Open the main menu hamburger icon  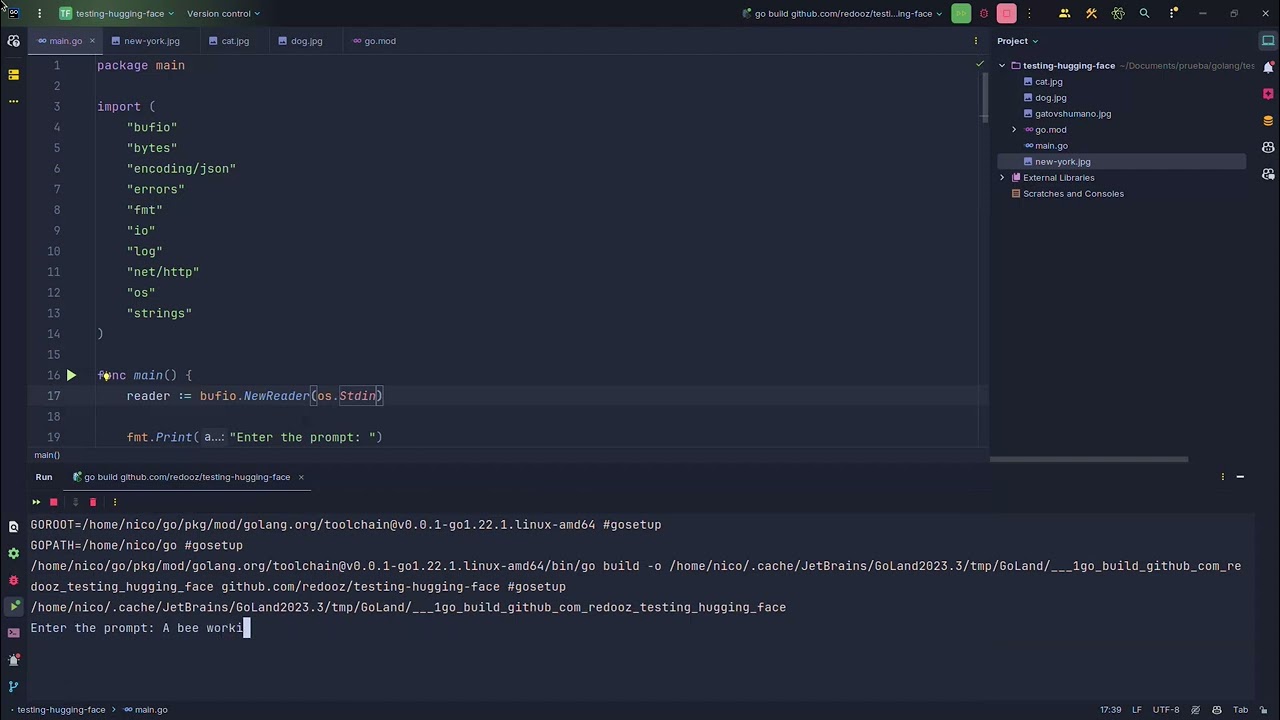39,13
